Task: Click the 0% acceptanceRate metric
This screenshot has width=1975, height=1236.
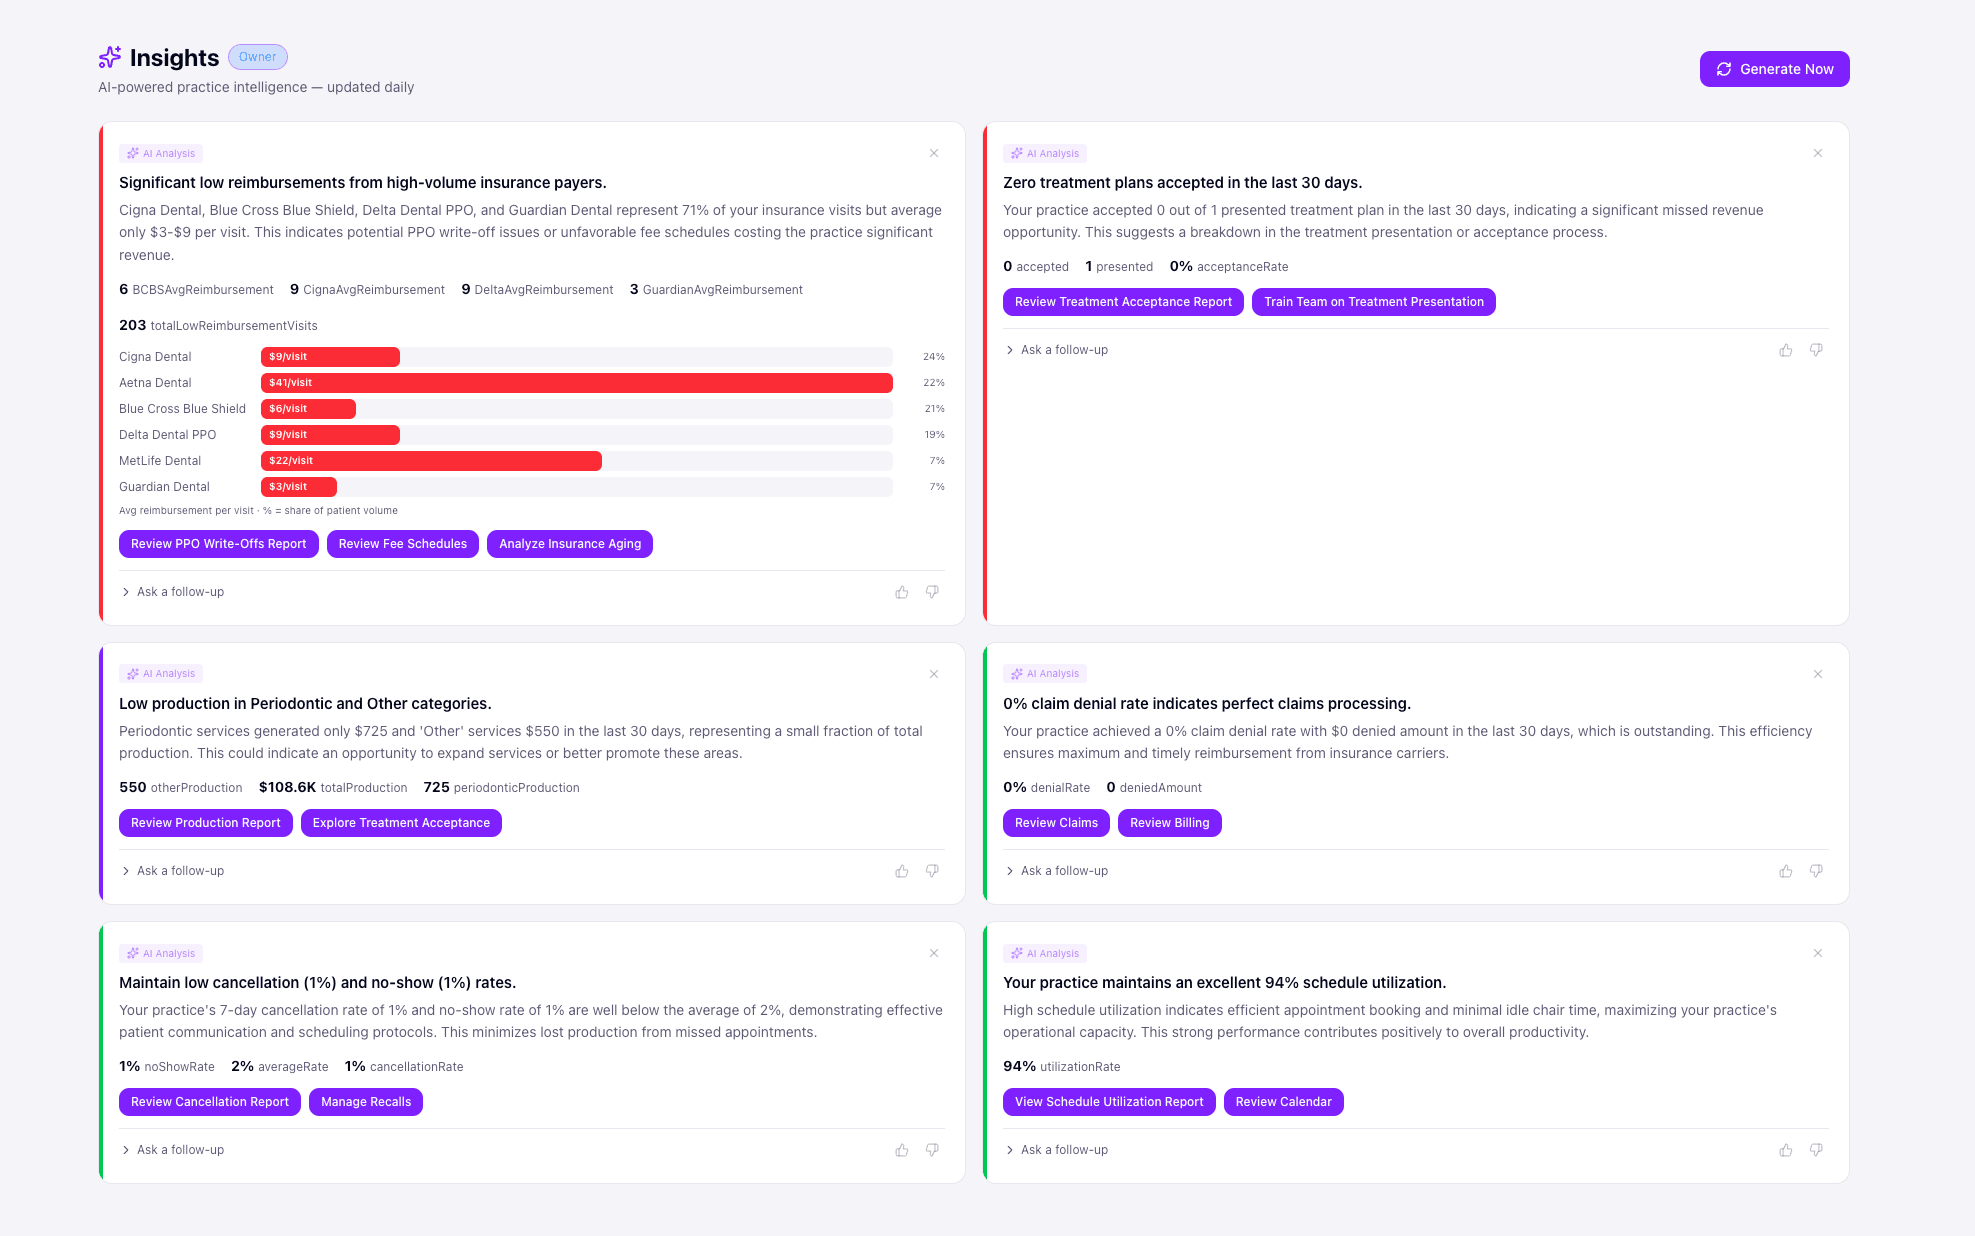Action: [1229, 267]
